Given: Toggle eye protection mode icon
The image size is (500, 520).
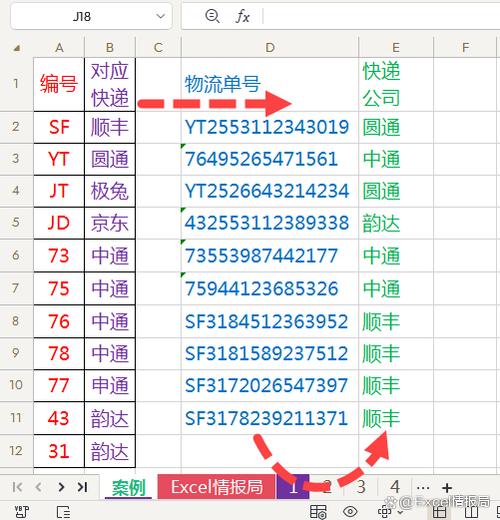Looking at the screenshot, I should pyautogui.click(x=350, y=511).
